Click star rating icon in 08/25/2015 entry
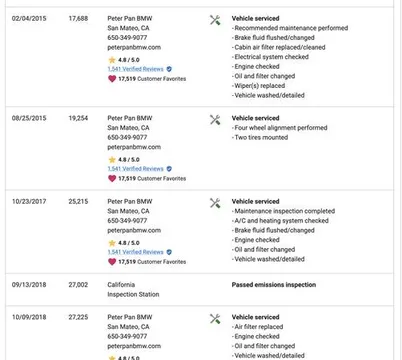This screenshot has height=360, width=402. coord(112,160)
